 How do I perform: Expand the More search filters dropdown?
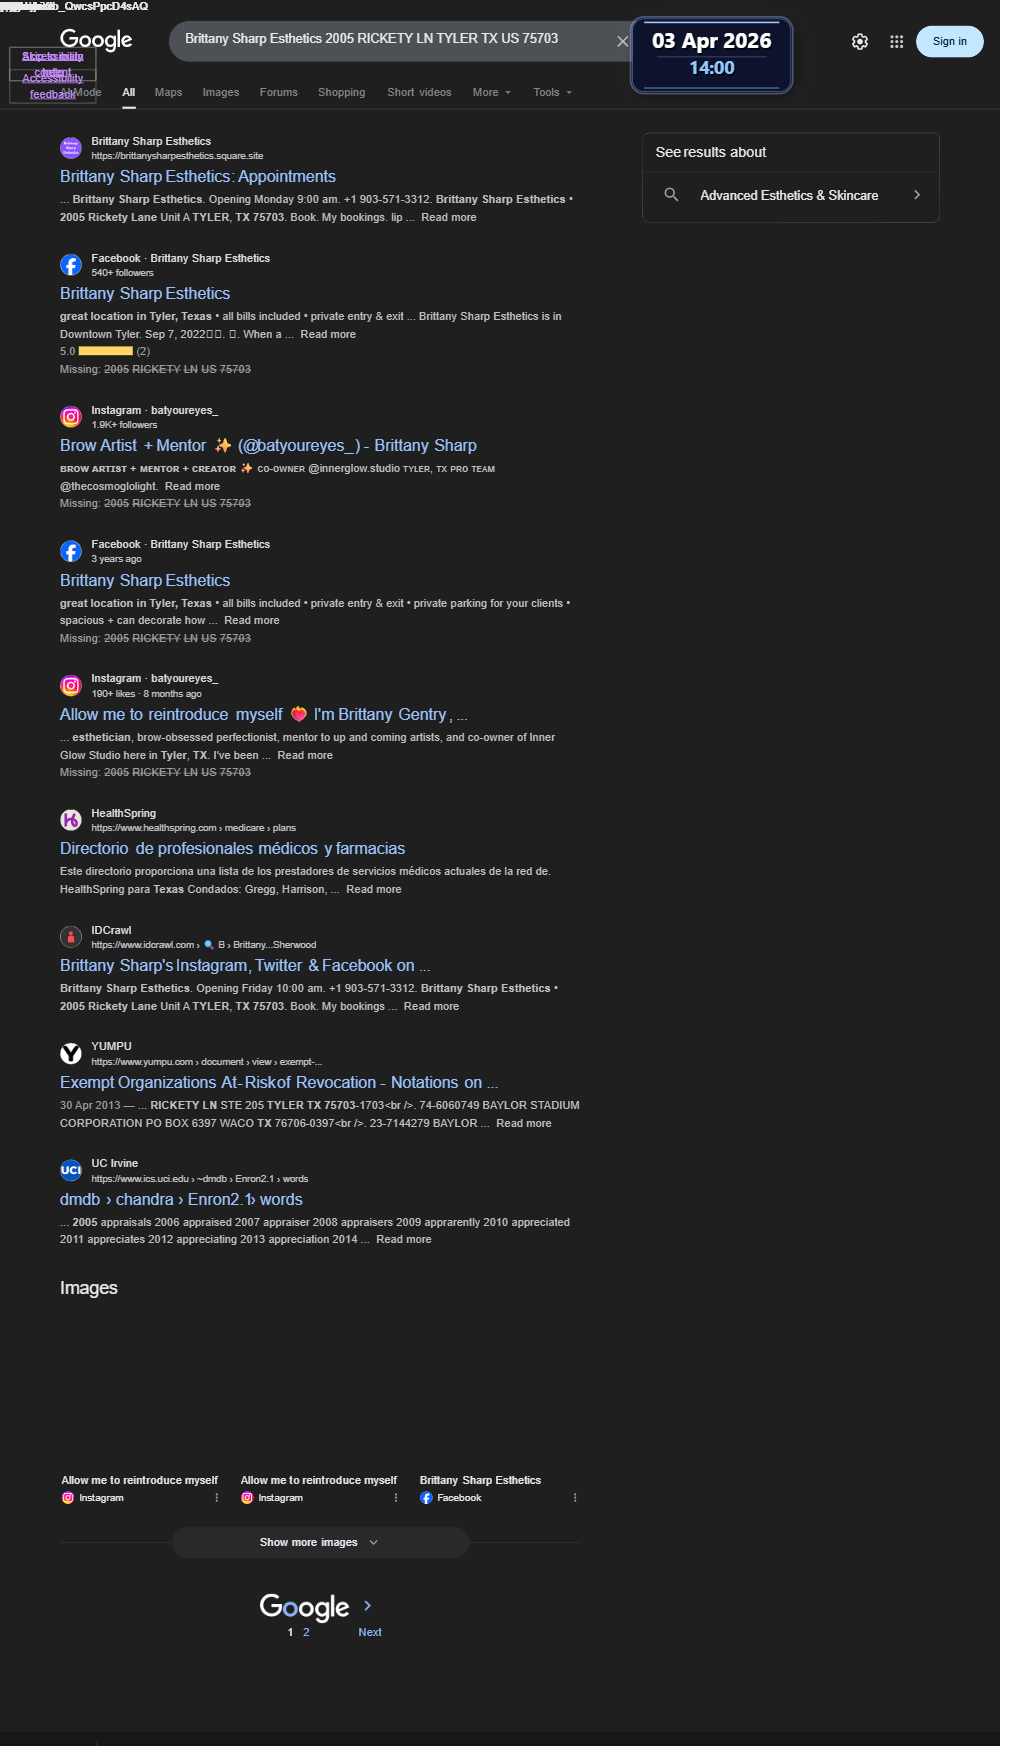click(492, 92)
